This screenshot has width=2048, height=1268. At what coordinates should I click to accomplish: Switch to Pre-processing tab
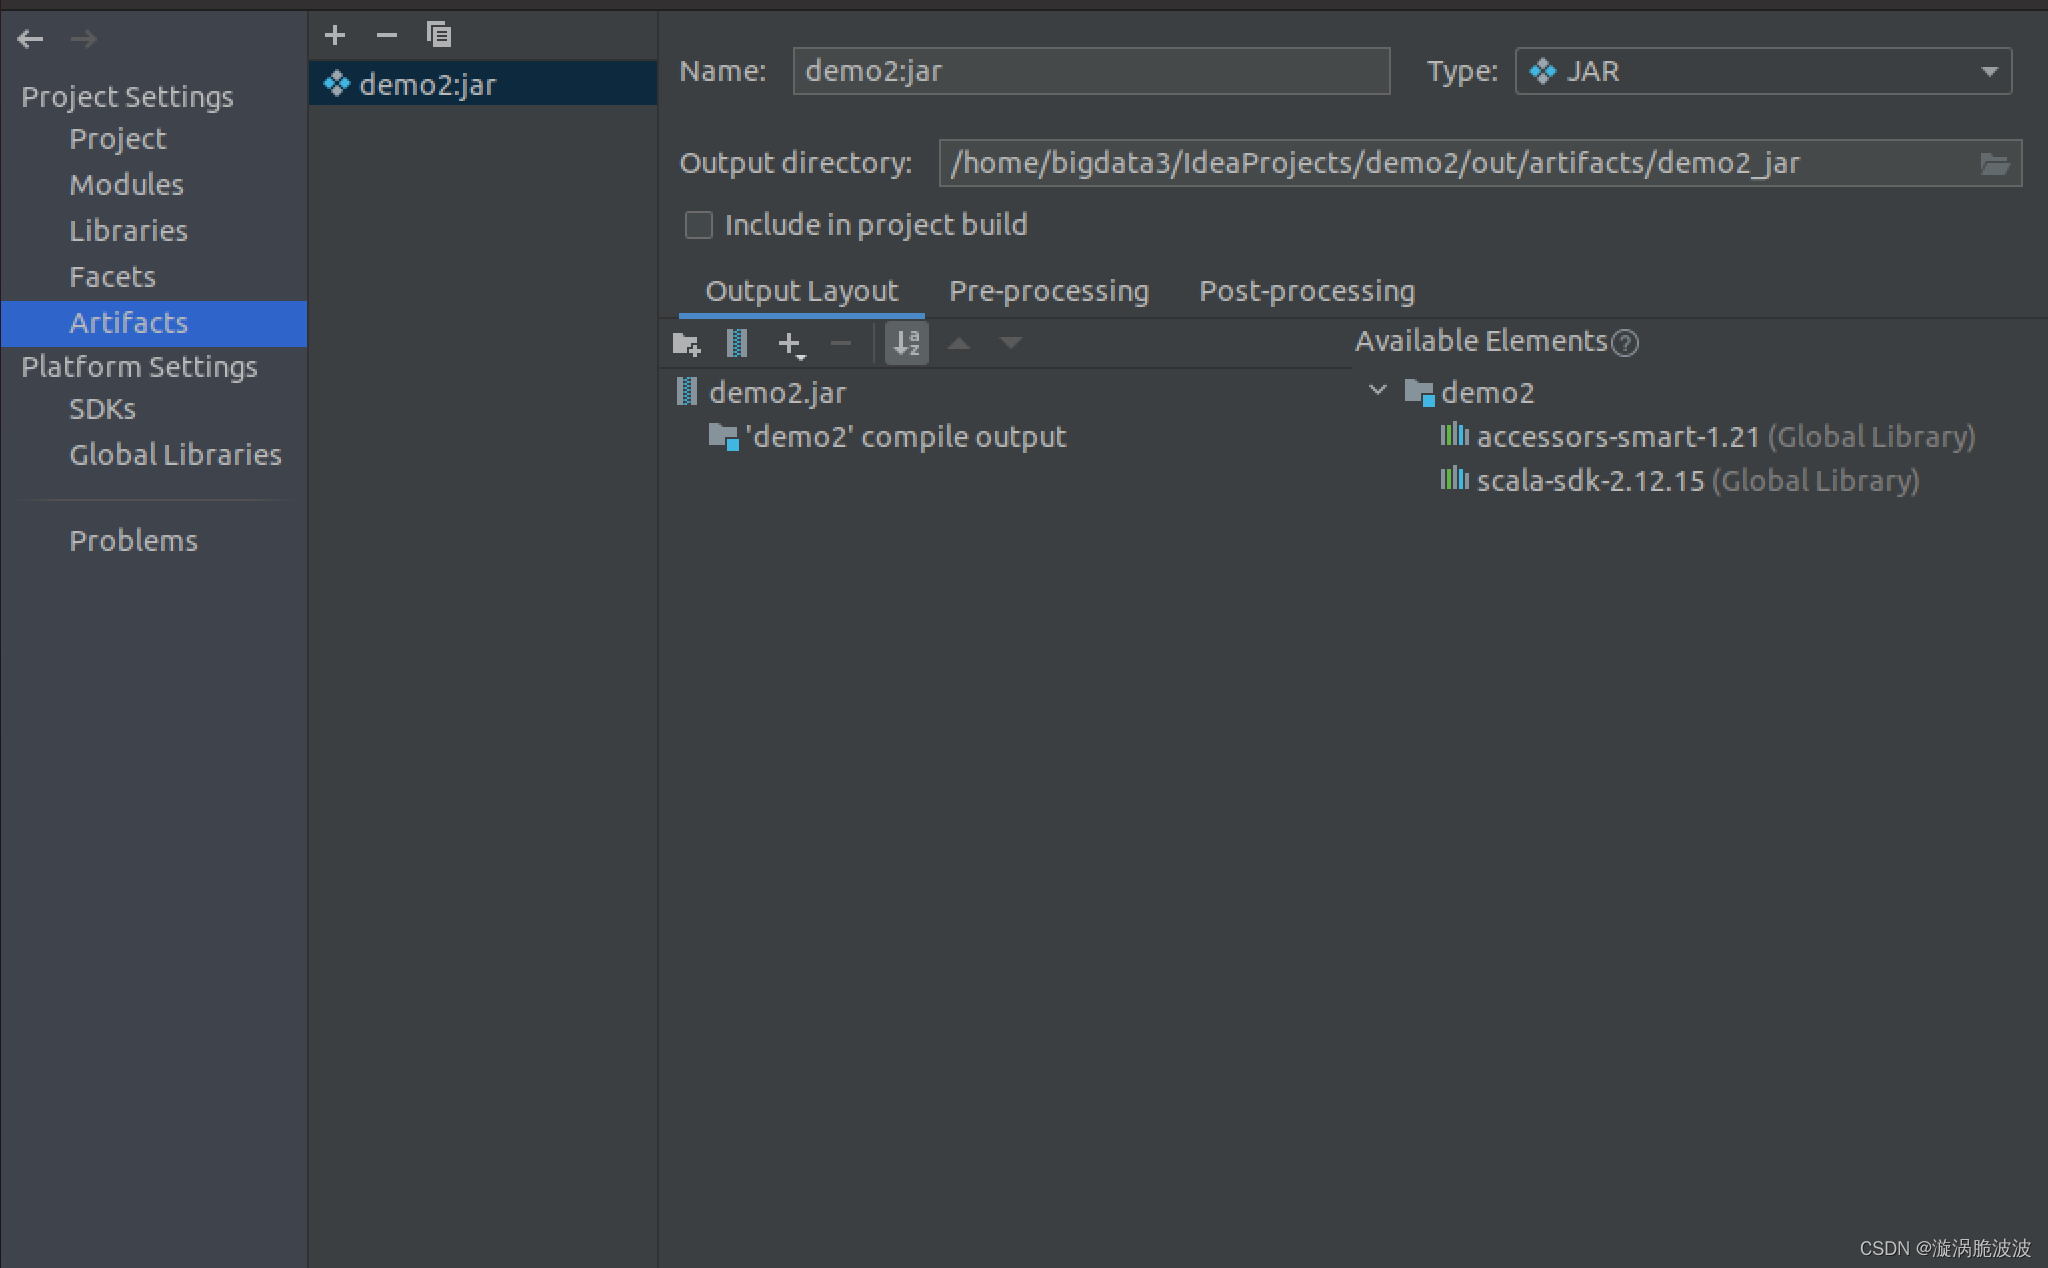[1049, 291]
